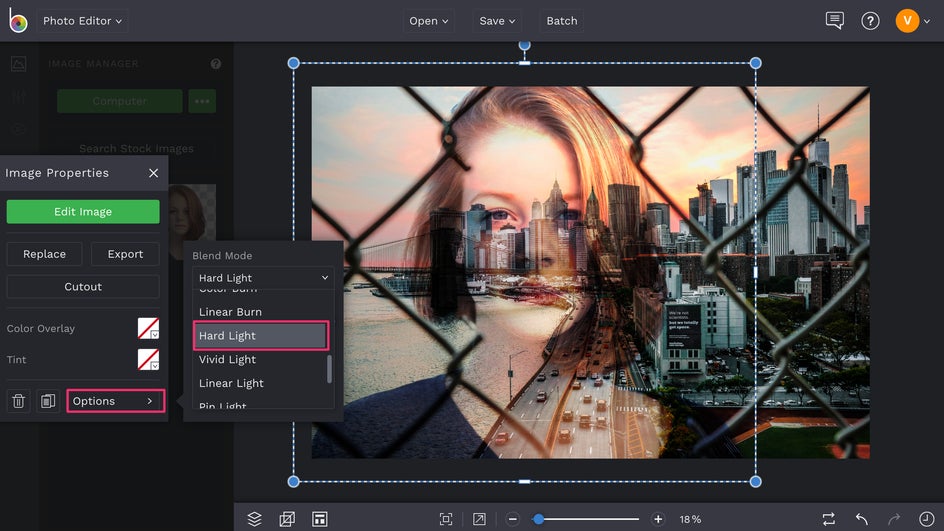Viewport: 944px width, 531px height.
Task: Click the fullscreen expand arrow icon
Action: [x=479, y=519]
